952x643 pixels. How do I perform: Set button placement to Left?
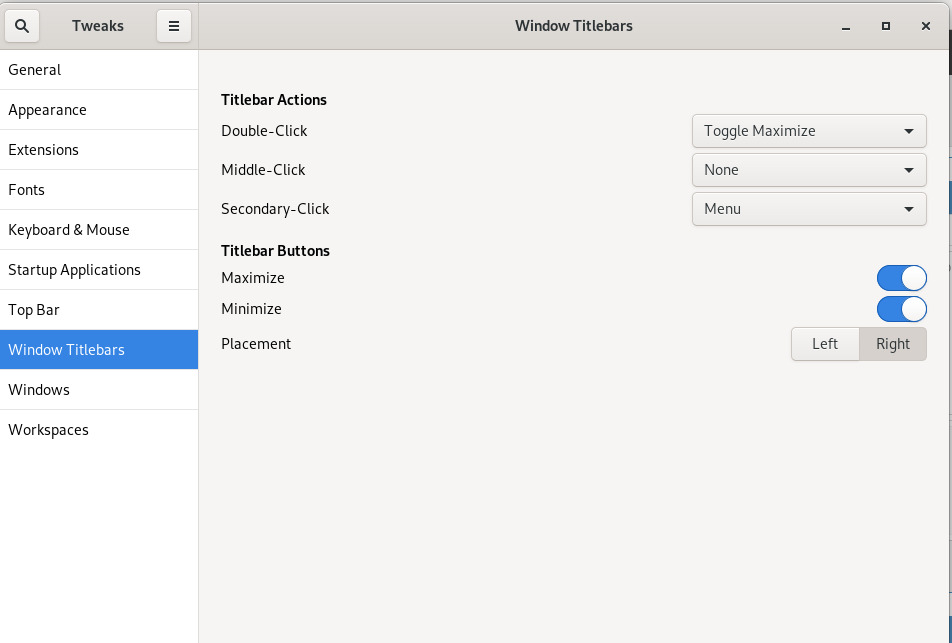point(825,344)
